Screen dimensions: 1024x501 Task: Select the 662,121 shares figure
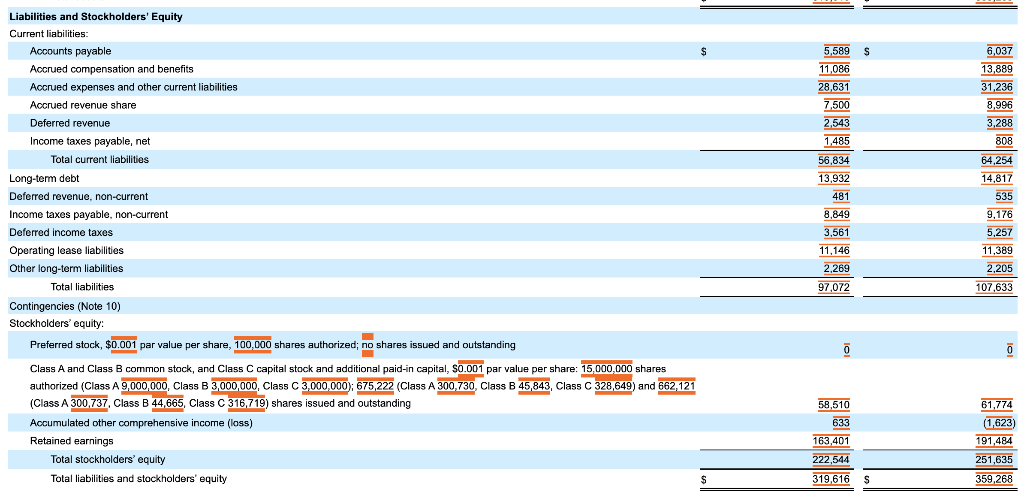tap(677, 386)
